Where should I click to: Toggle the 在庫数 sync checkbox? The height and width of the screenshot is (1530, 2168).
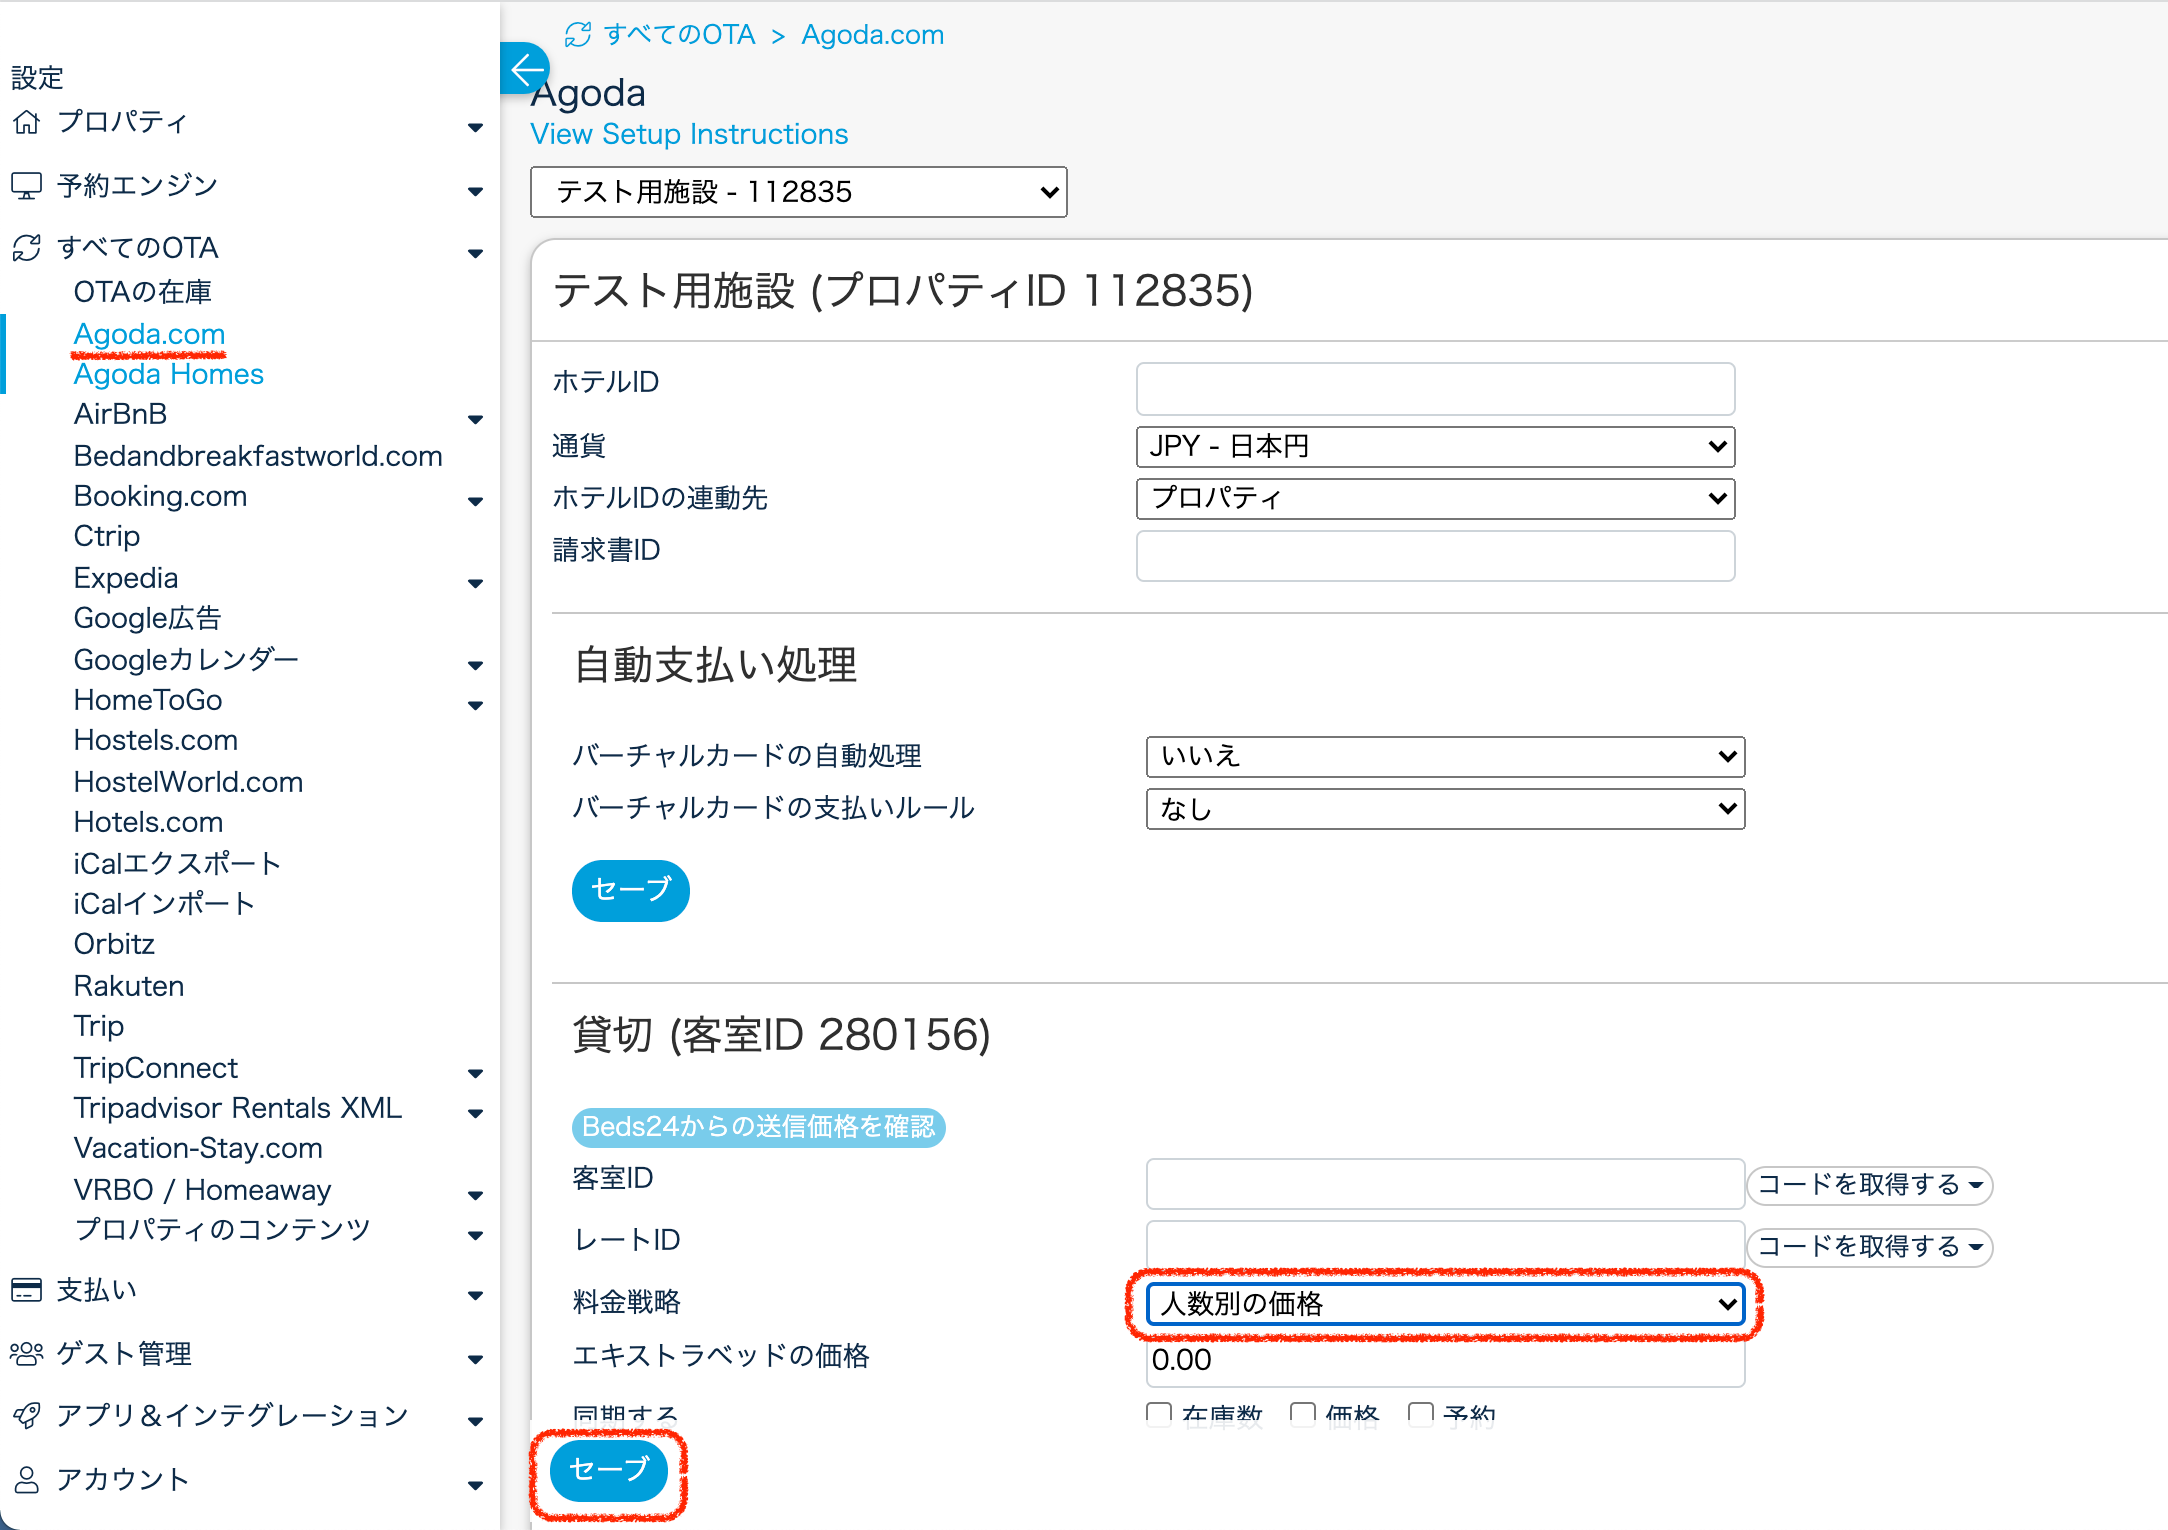point(1159,1413)
